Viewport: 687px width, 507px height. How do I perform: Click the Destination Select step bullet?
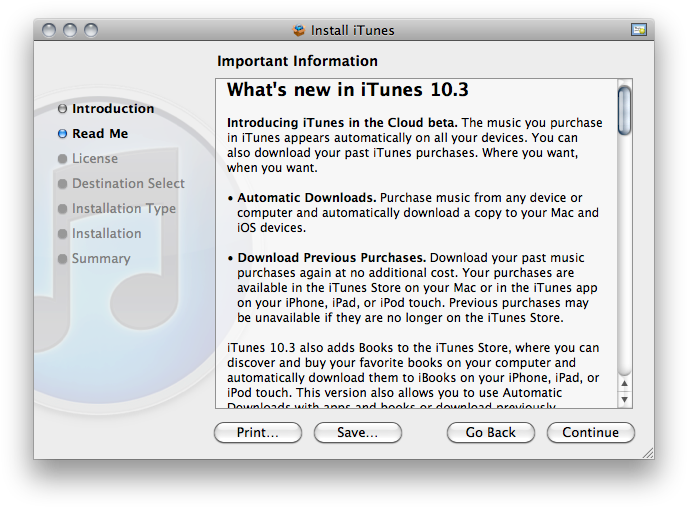62,184
